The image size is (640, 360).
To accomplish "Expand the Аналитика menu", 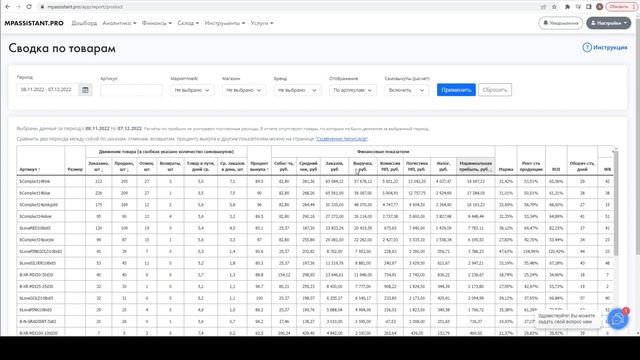I will [x=119, y=23].
